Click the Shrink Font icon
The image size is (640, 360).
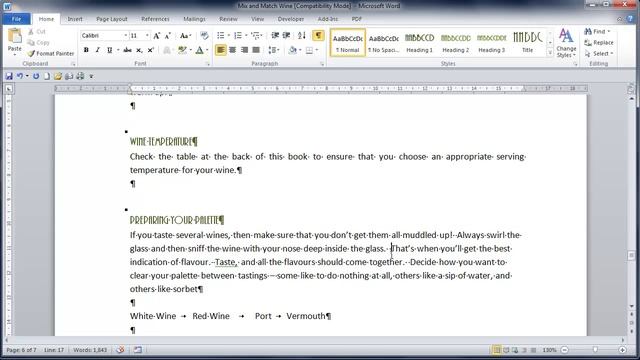pyautogui.click(x=167, y=36)
